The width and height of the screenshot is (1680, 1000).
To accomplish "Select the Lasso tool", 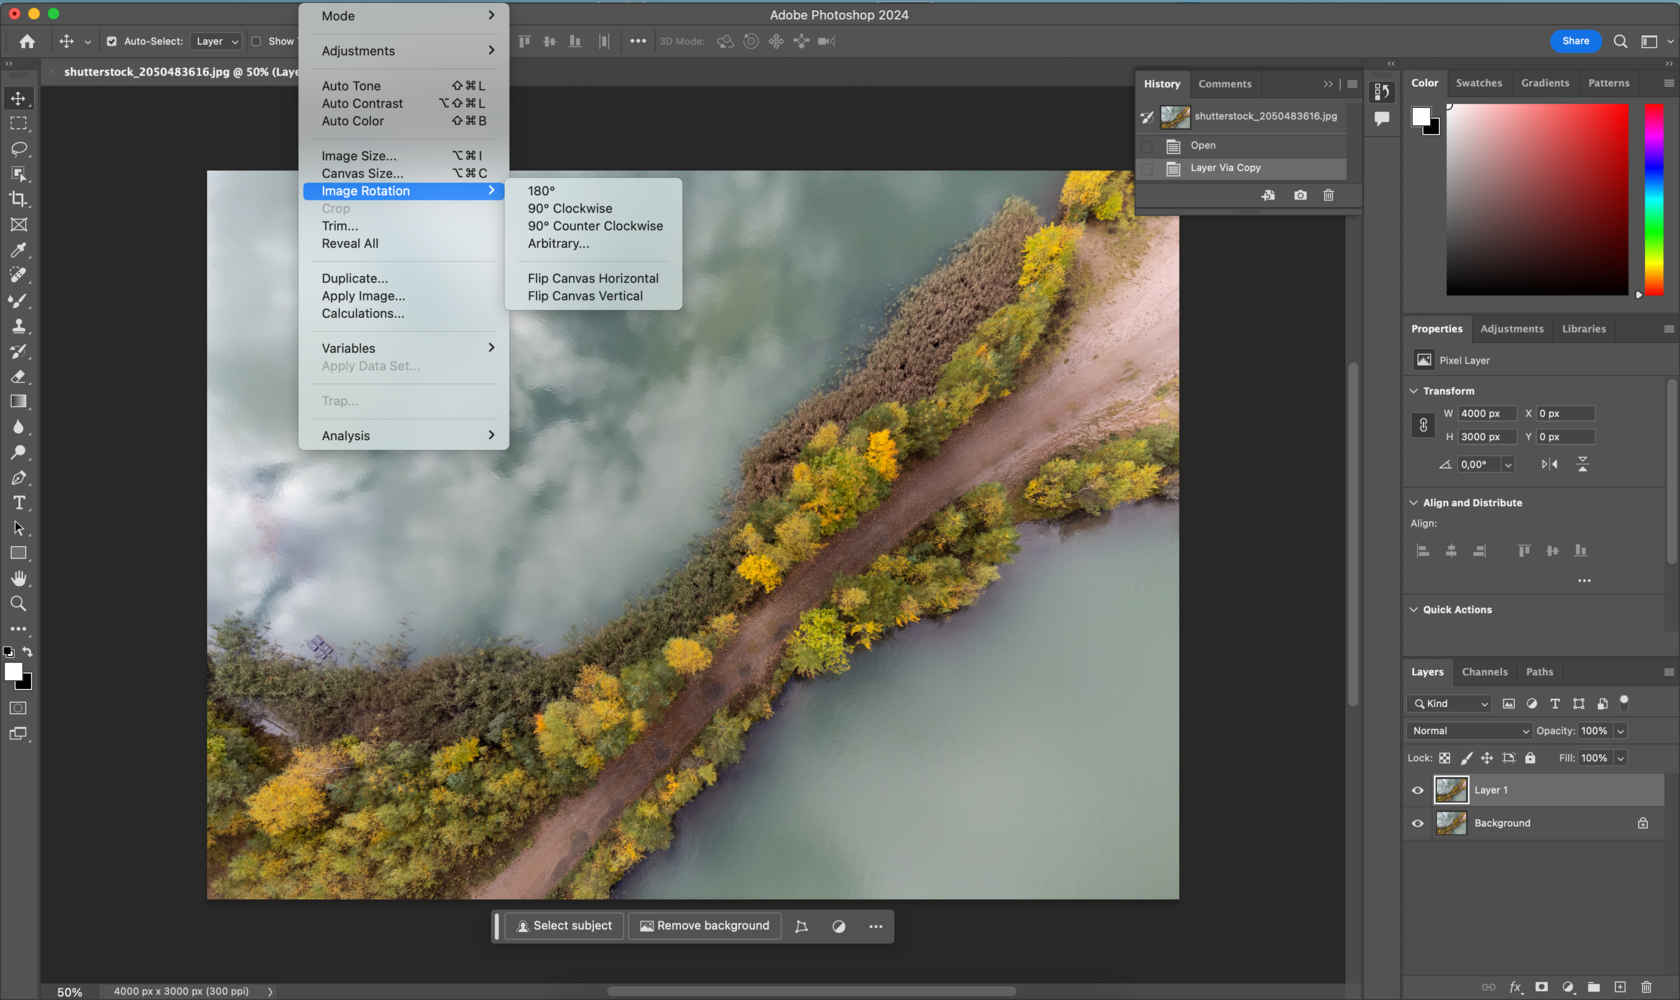I will [18, 149].
